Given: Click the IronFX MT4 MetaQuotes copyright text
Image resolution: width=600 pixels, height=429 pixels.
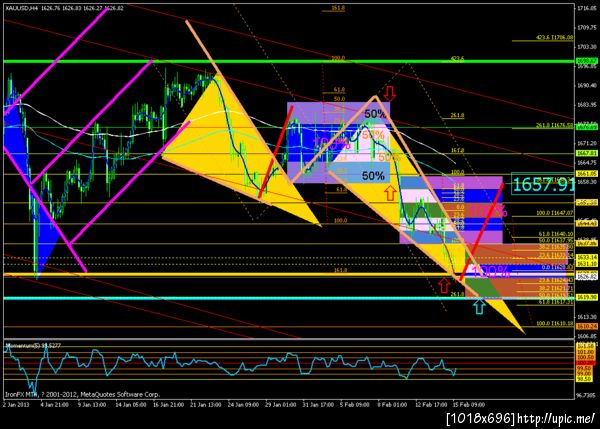Looking at the screenshot, I should pyautogui.click(x=82, y=394).
